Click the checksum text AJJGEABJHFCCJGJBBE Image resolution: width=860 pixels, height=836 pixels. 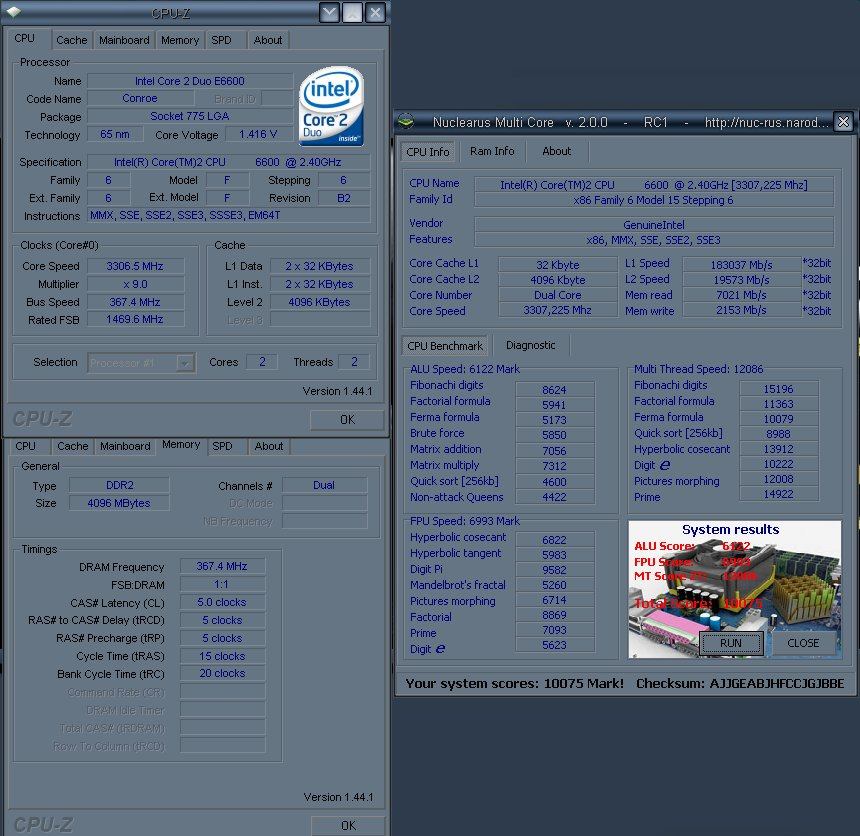777,684
